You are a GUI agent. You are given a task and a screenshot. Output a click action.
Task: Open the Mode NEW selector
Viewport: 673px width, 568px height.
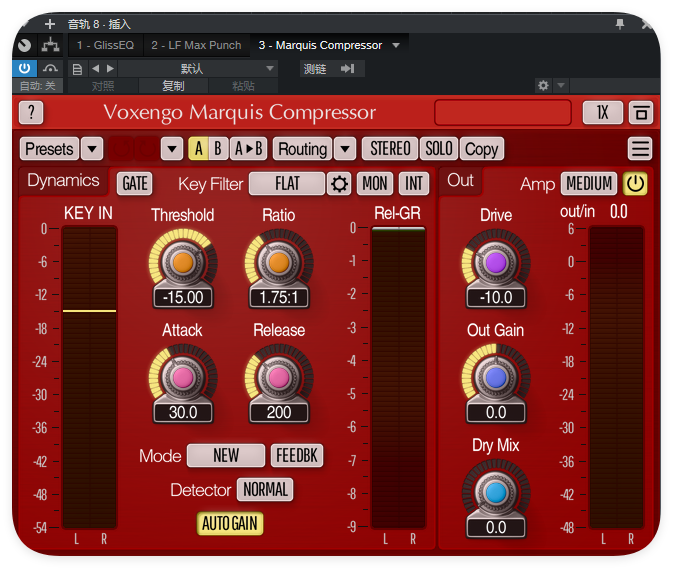[x=226, y=456]
